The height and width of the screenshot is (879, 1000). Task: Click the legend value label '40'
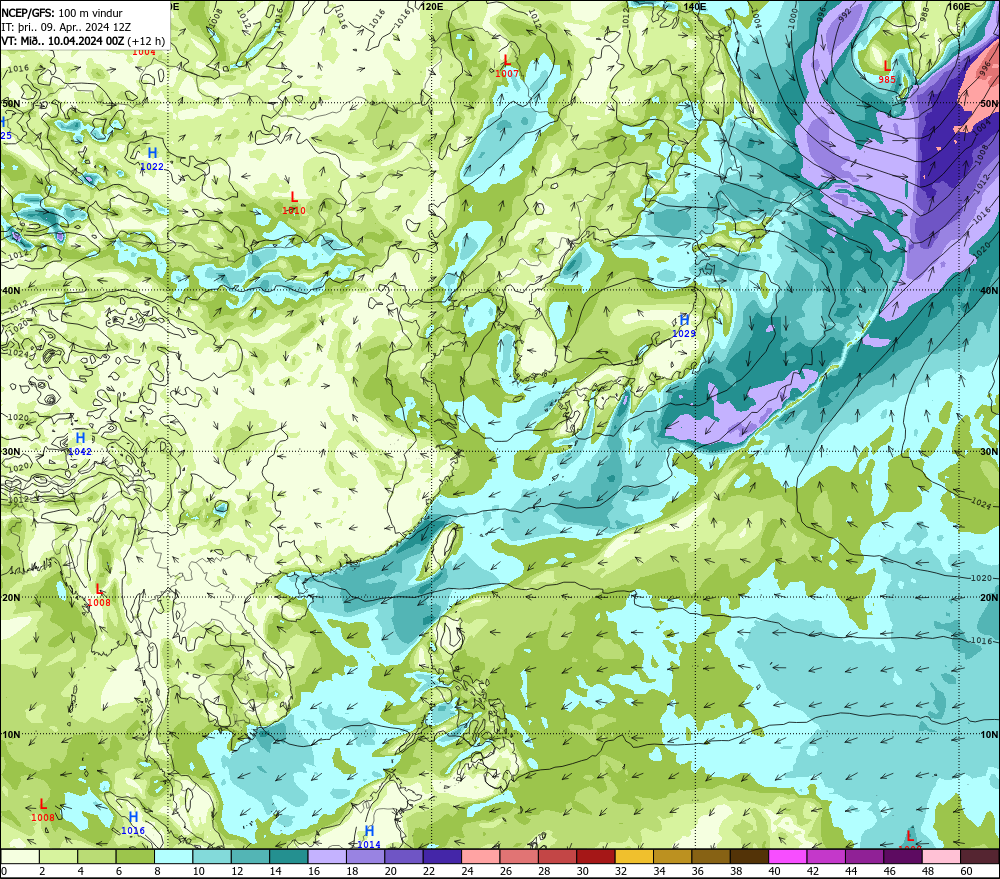coord(774,871)
